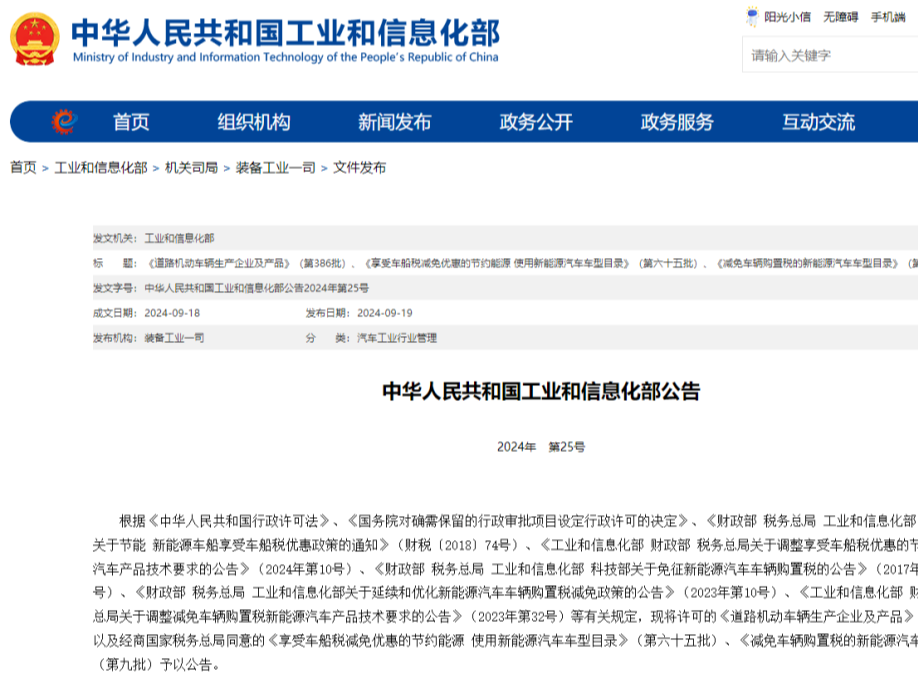Focus the keyword search input field
Image resolution: width=918 pixels, height=689 pixels.
tap(830, 55)
